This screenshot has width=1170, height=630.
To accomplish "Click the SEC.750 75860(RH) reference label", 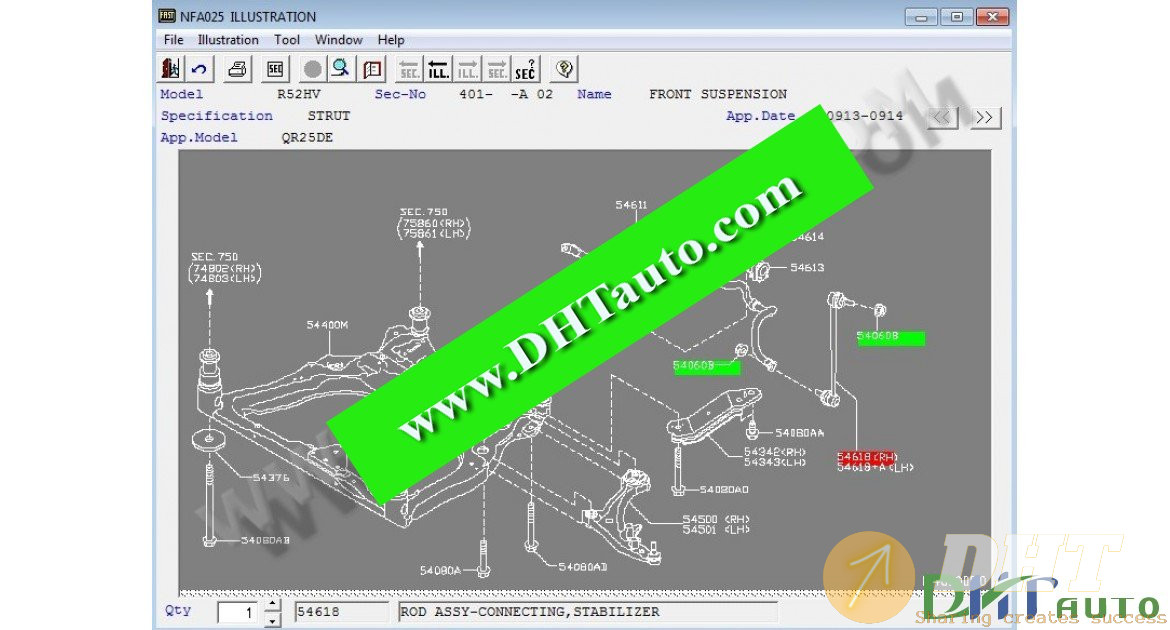I will 434,223.
